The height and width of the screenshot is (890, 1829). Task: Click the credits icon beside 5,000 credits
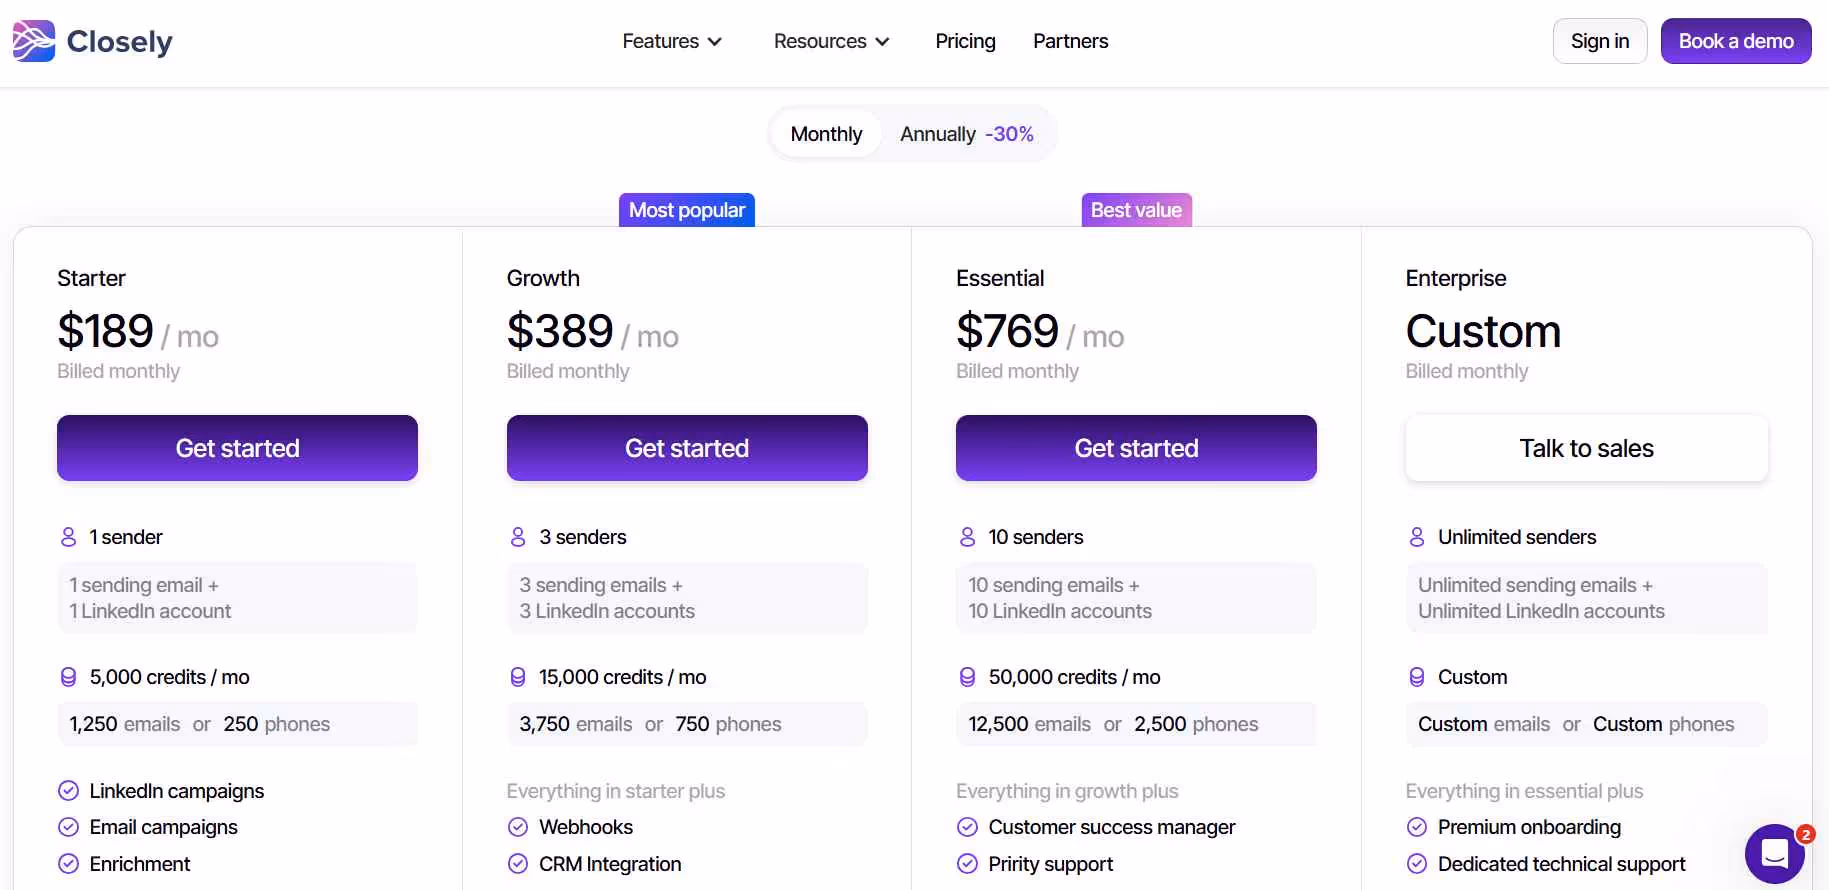(x=68, y=677)
